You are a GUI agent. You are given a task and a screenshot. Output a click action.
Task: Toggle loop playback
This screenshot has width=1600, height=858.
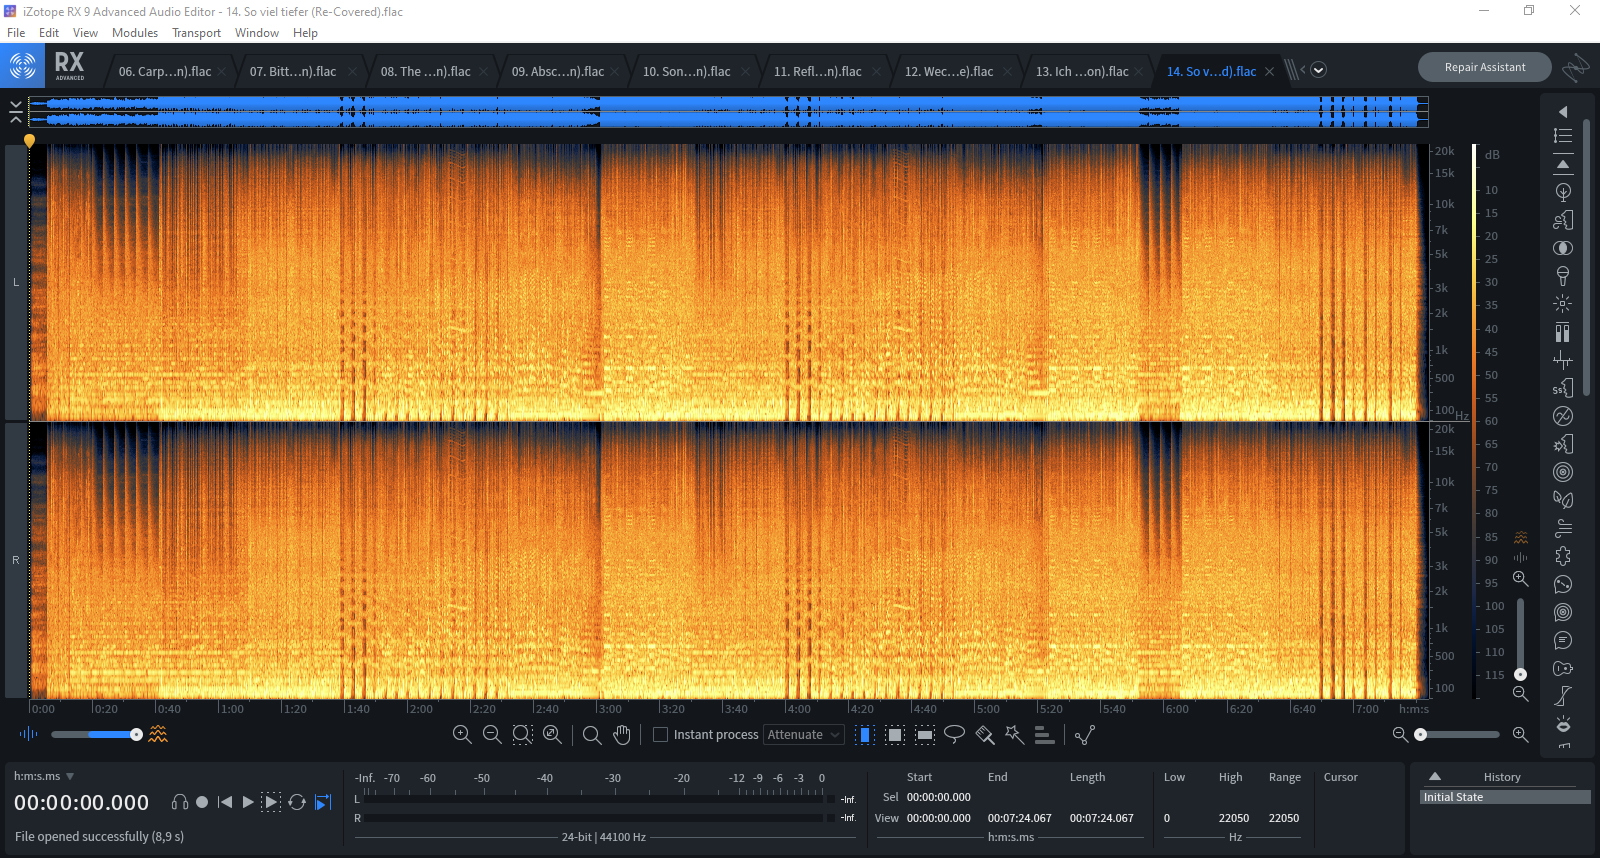(x=297, y=802)
